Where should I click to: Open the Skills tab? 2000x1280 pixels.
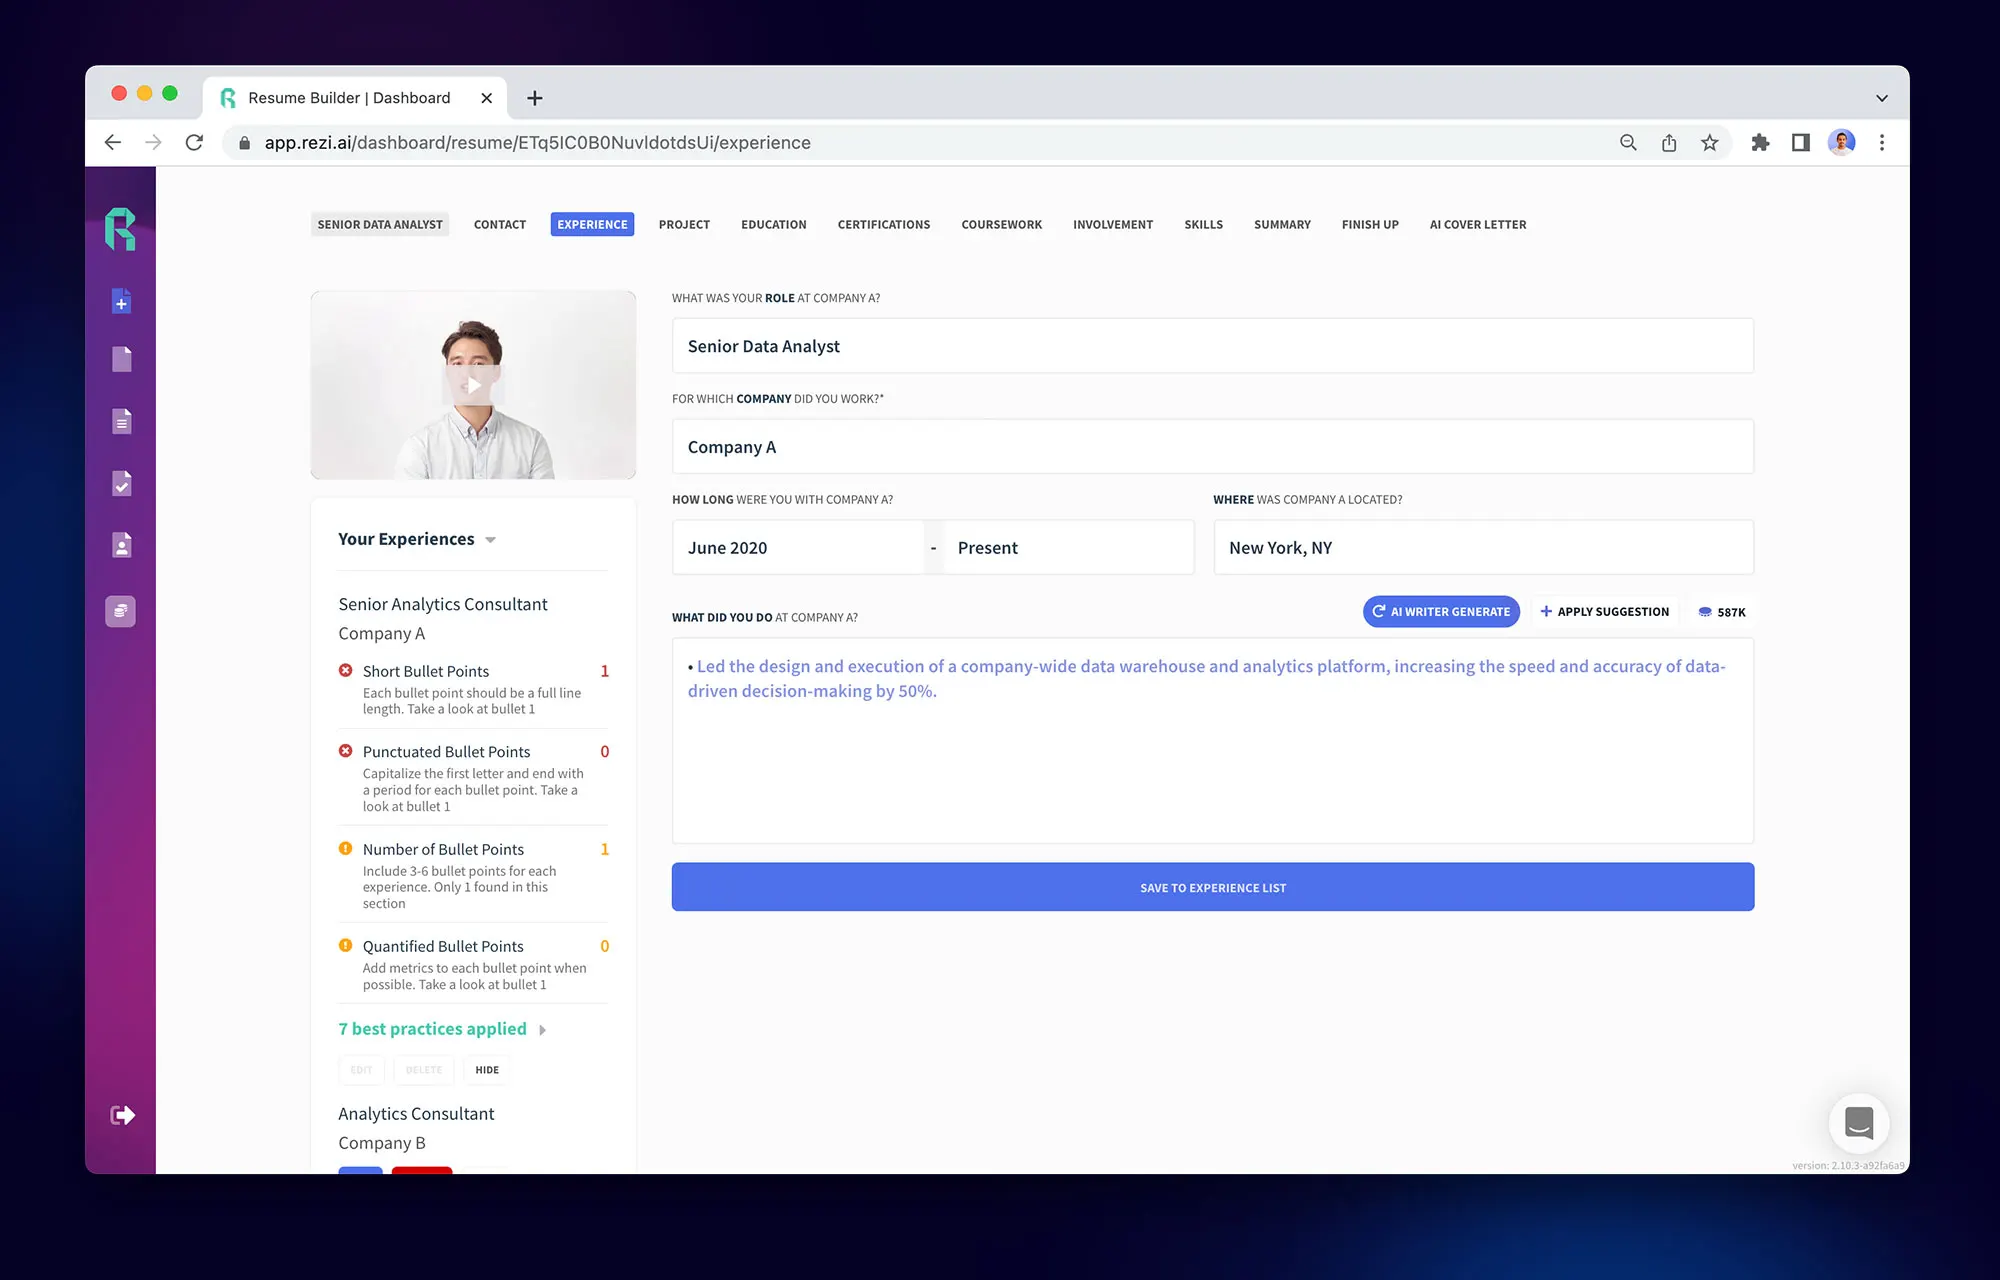click(x=1204, y=224)
